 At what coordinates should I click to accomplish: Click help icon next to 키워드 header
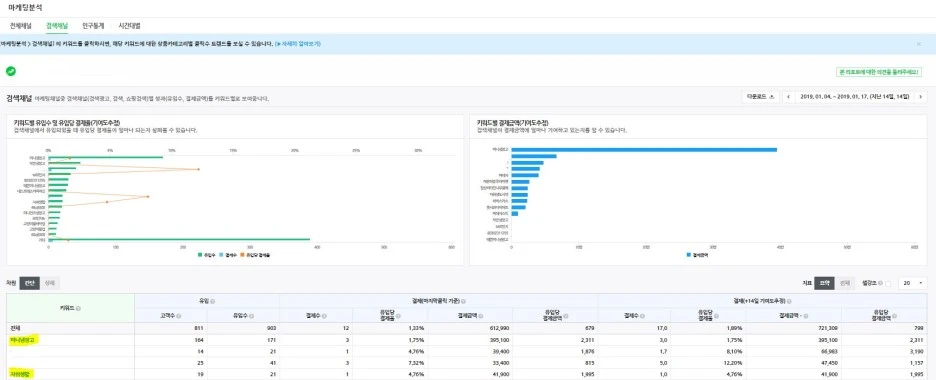(78, 308)
